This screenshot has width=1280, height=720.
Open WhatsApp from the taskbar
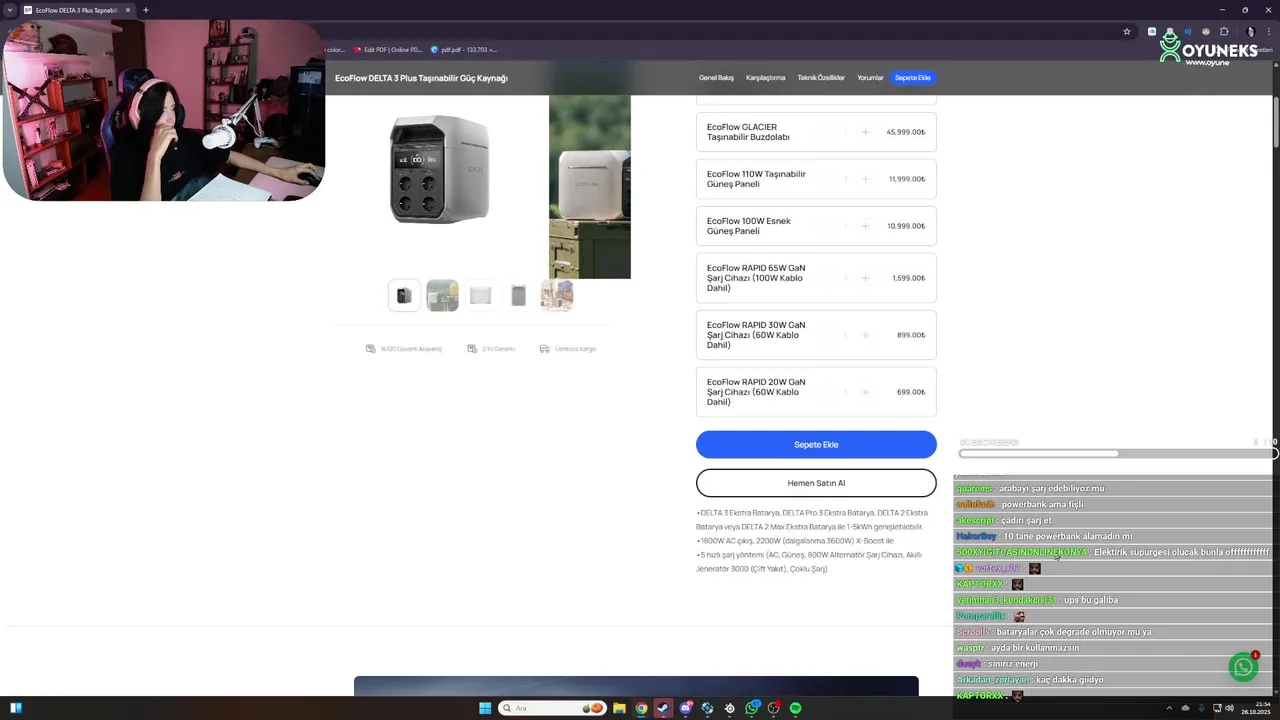click(752, 708)
